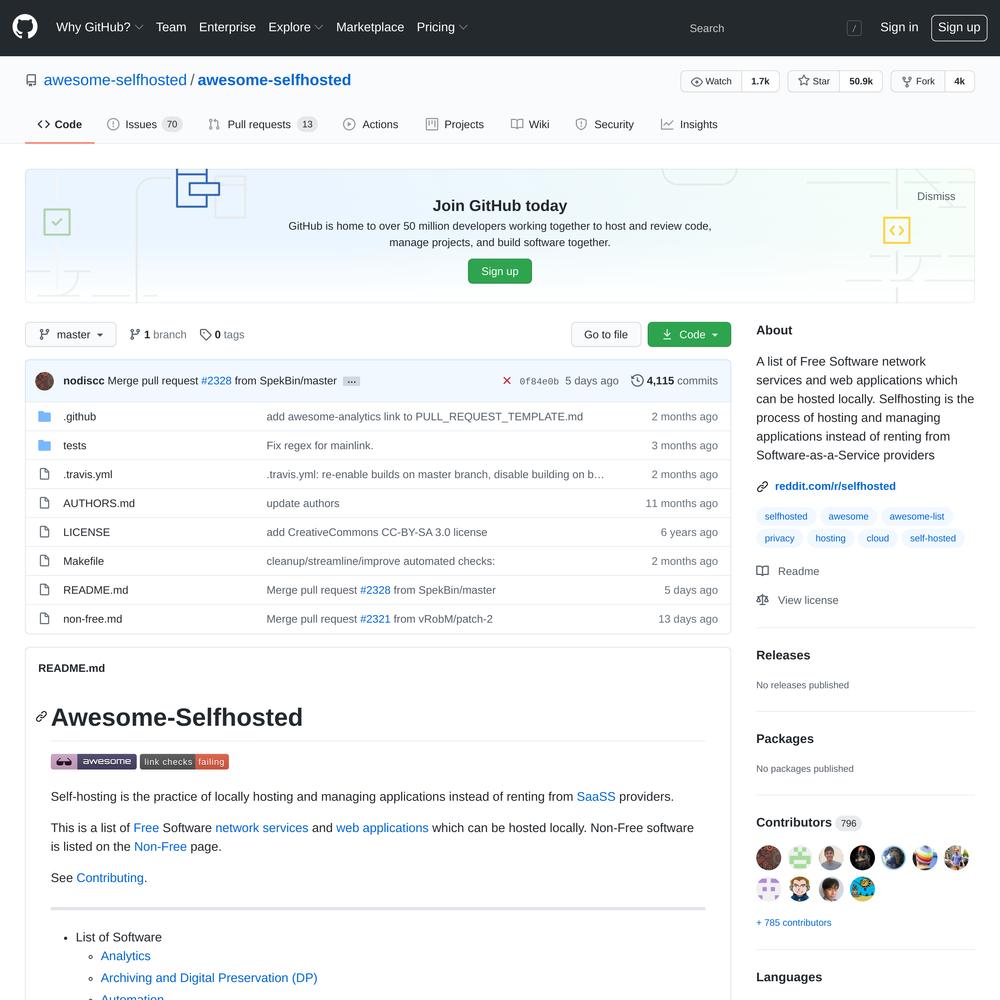This screenshot has height=1000, width=1000.
Task: Click the anchor link icon beside Awesome-Selfhosted heading
Action: pyautogui.click(x=41, y=717)
